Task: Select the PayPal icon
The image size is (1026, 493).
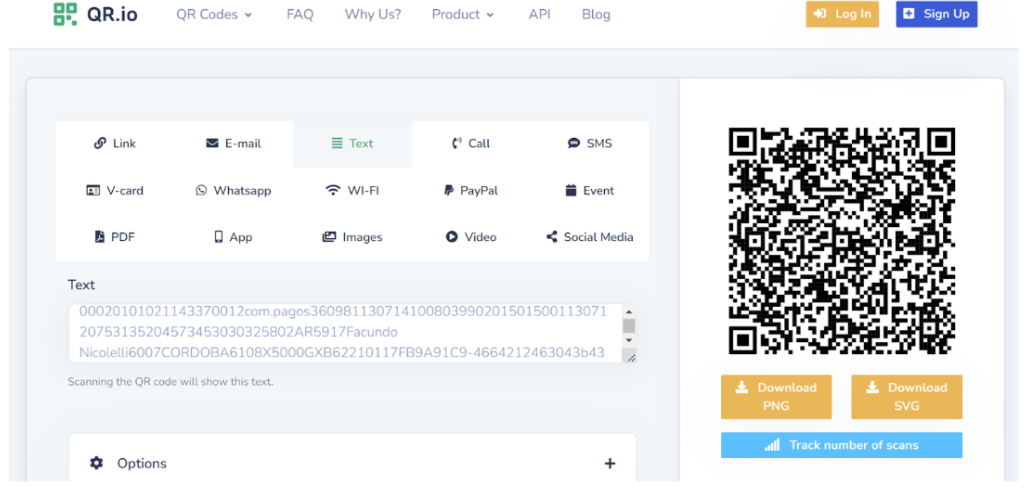Action: 449,190
